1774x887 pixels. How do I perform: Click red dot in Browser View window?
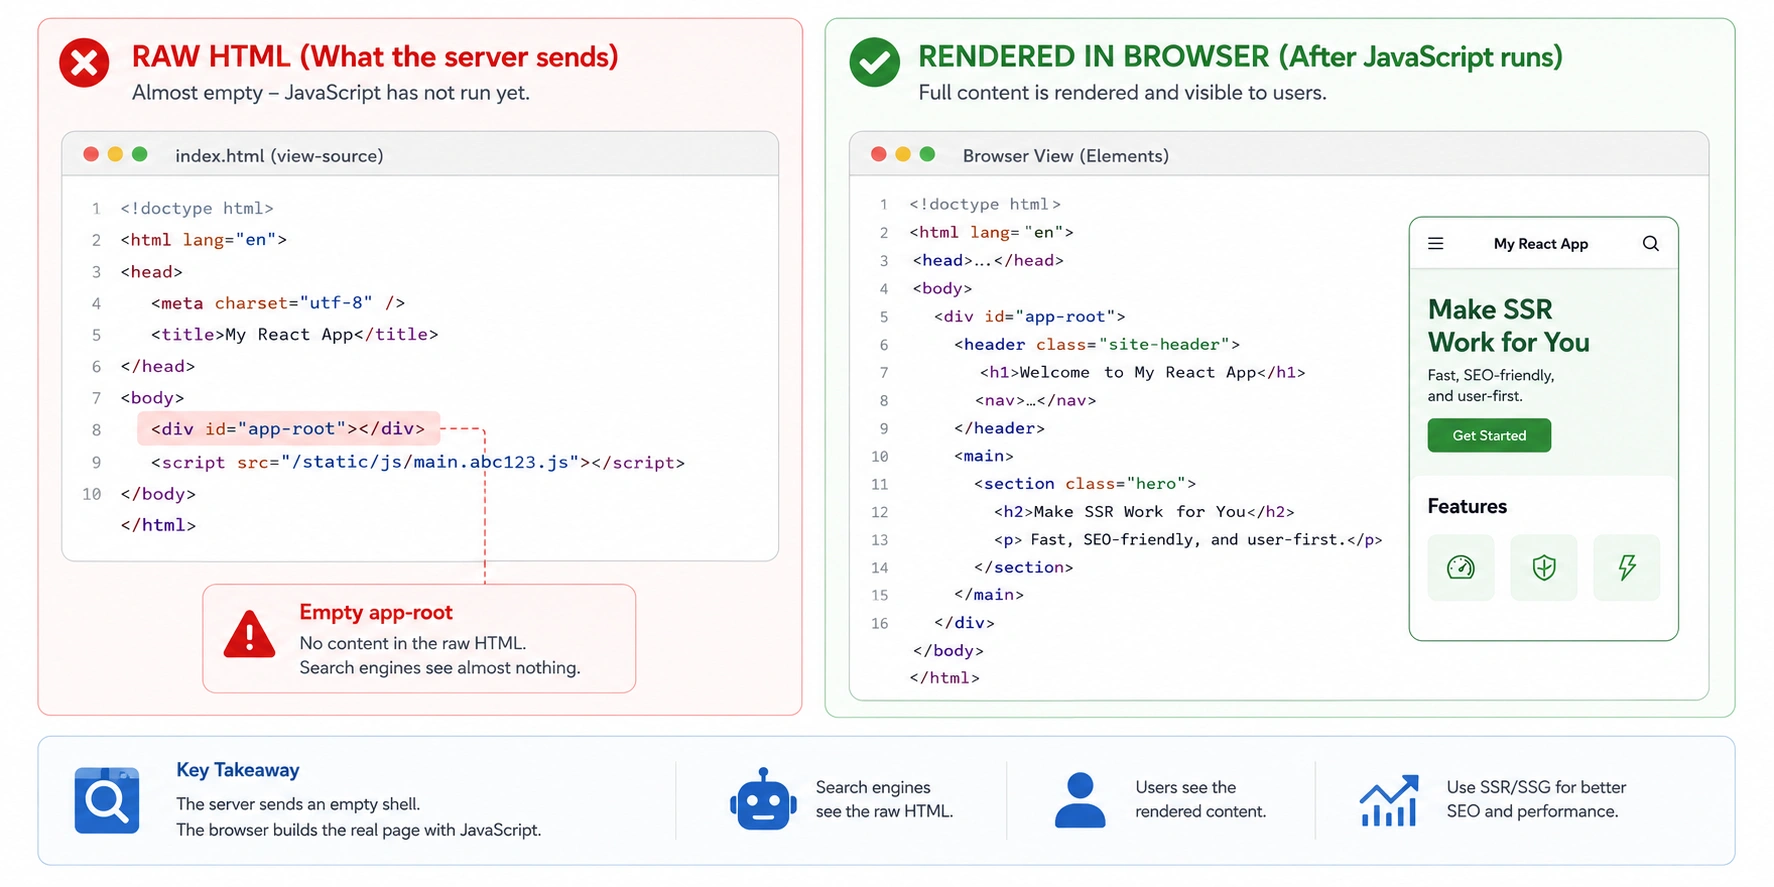point(879,154)
